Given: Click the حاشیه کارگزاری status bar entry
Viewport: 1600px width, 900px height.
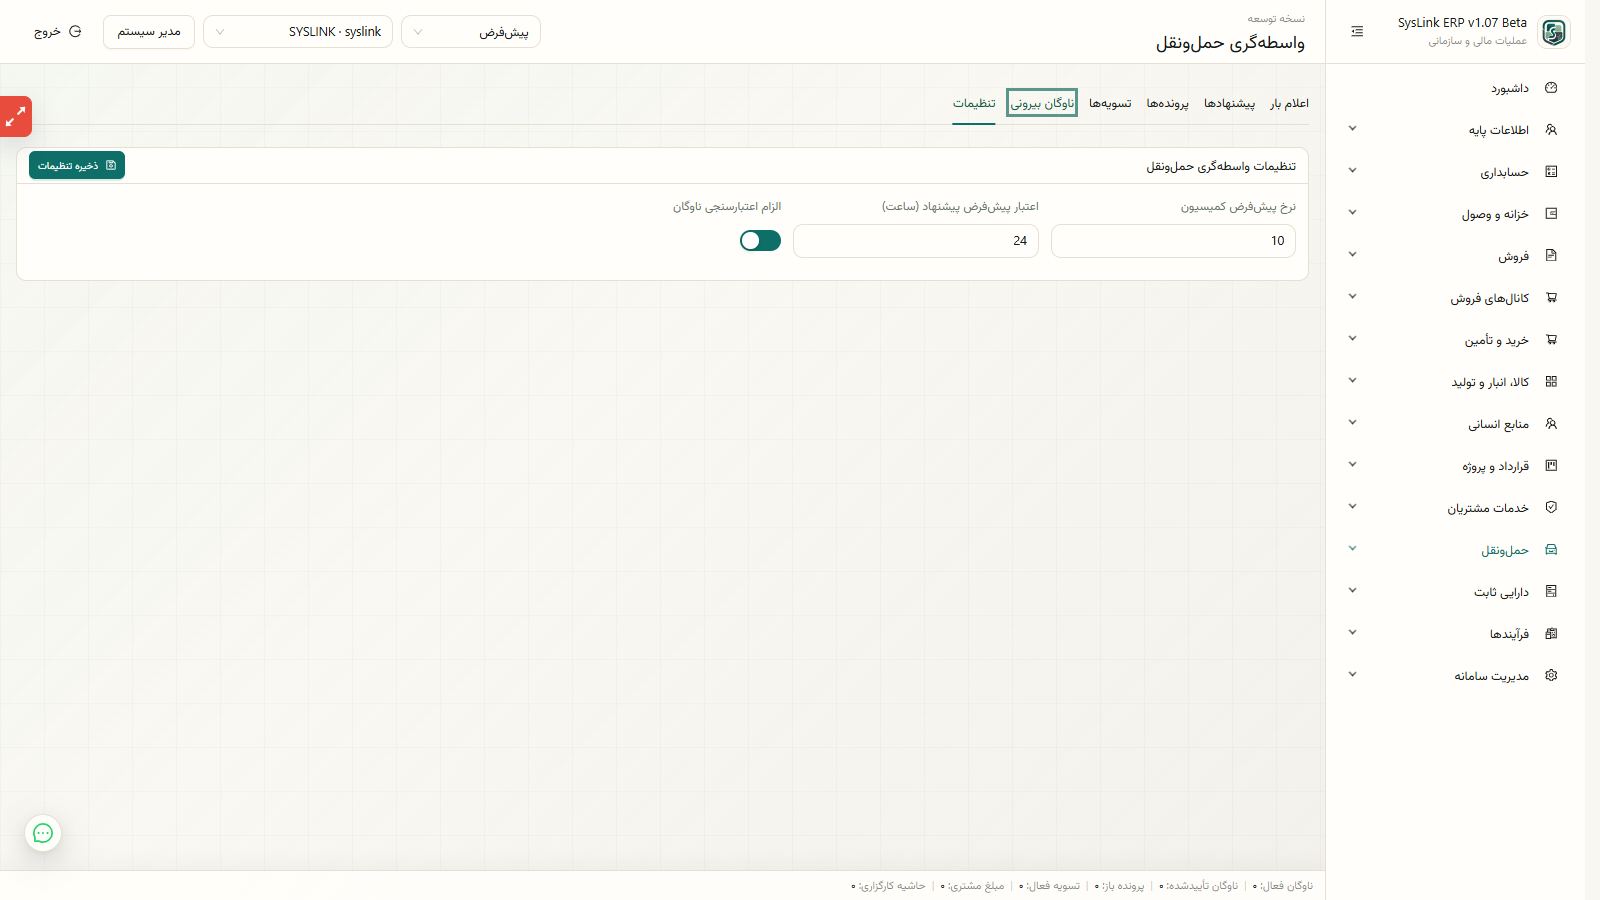Looking at the screenshot, I should pyautogui.click(x=888, y=886).
